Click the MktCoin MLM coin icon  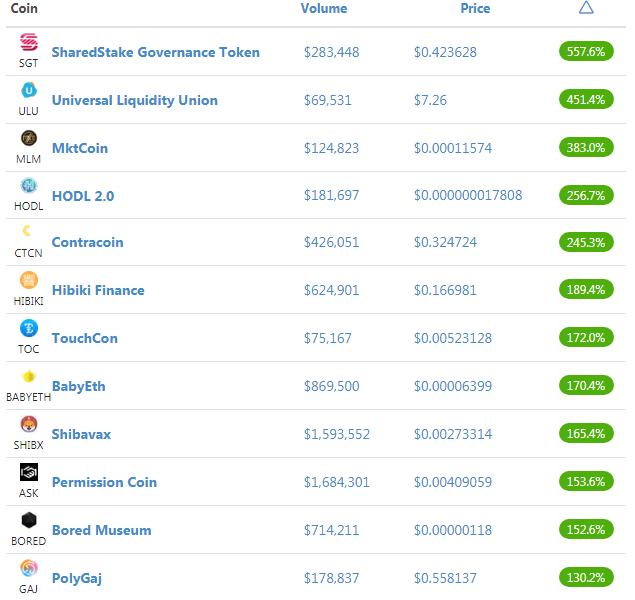(29, 138)
